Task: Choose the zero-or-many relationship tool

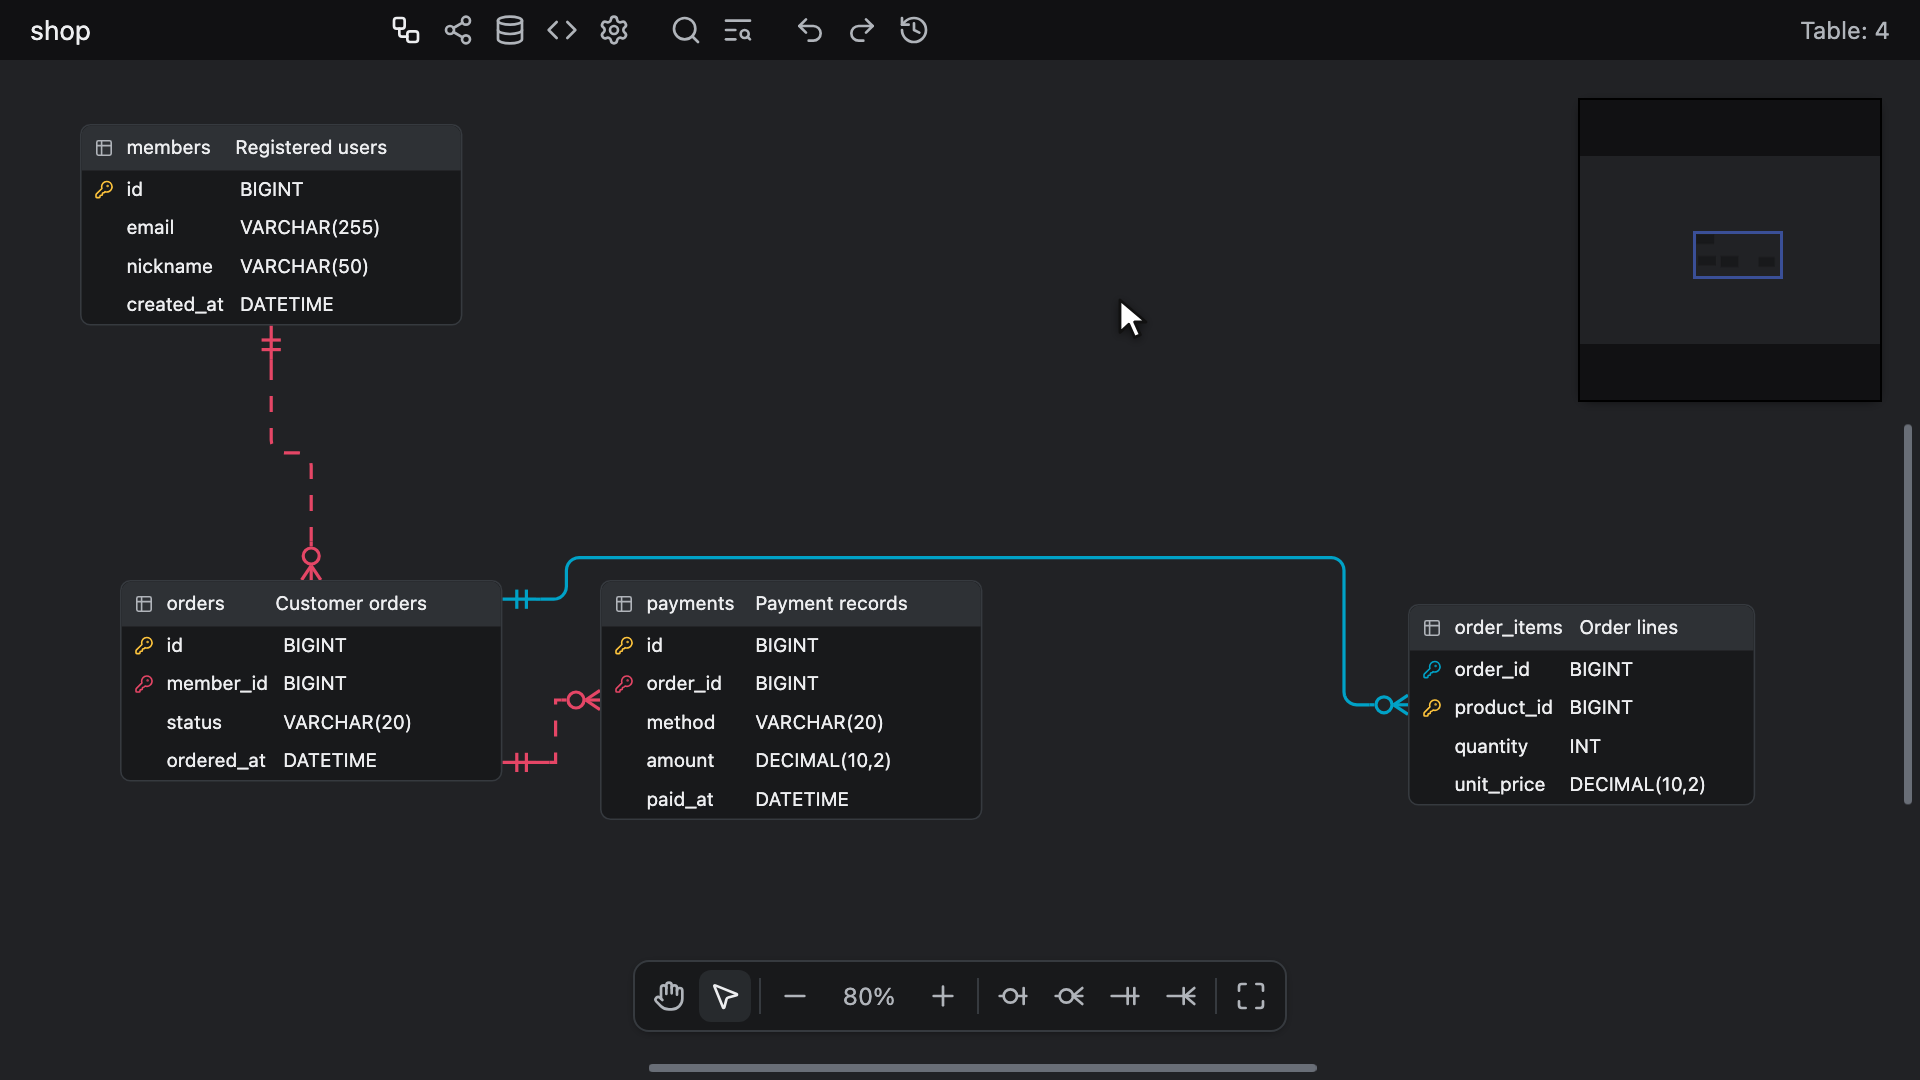Action: point(1069,996)
